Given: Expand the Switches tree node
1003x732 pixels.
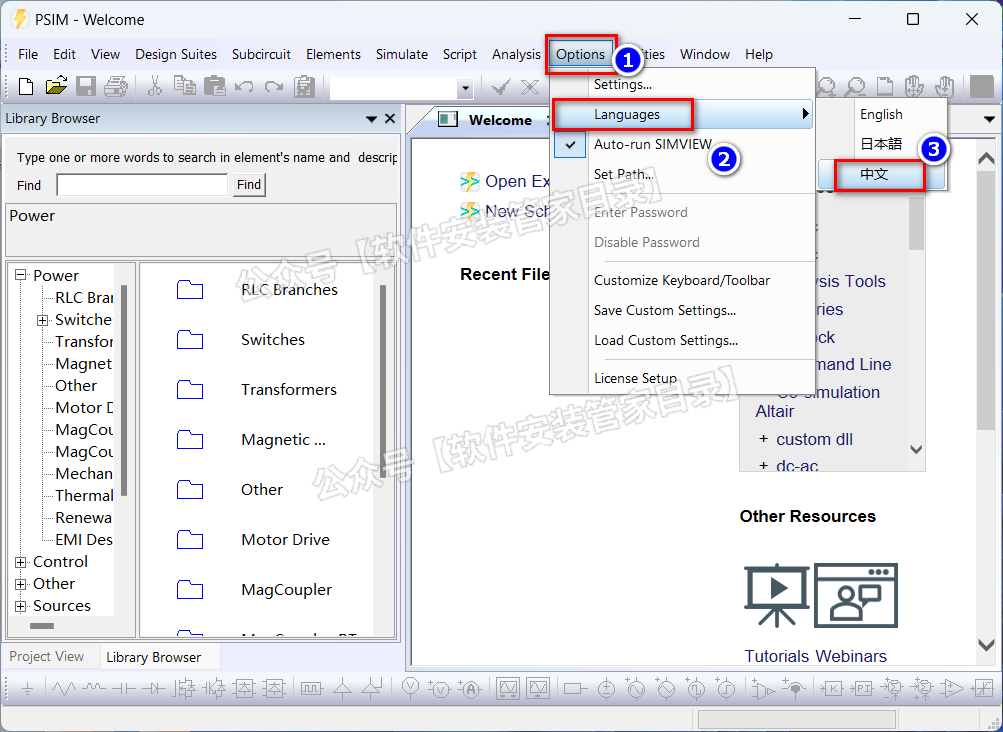Looking at the screenshot, I should (42, 320).
